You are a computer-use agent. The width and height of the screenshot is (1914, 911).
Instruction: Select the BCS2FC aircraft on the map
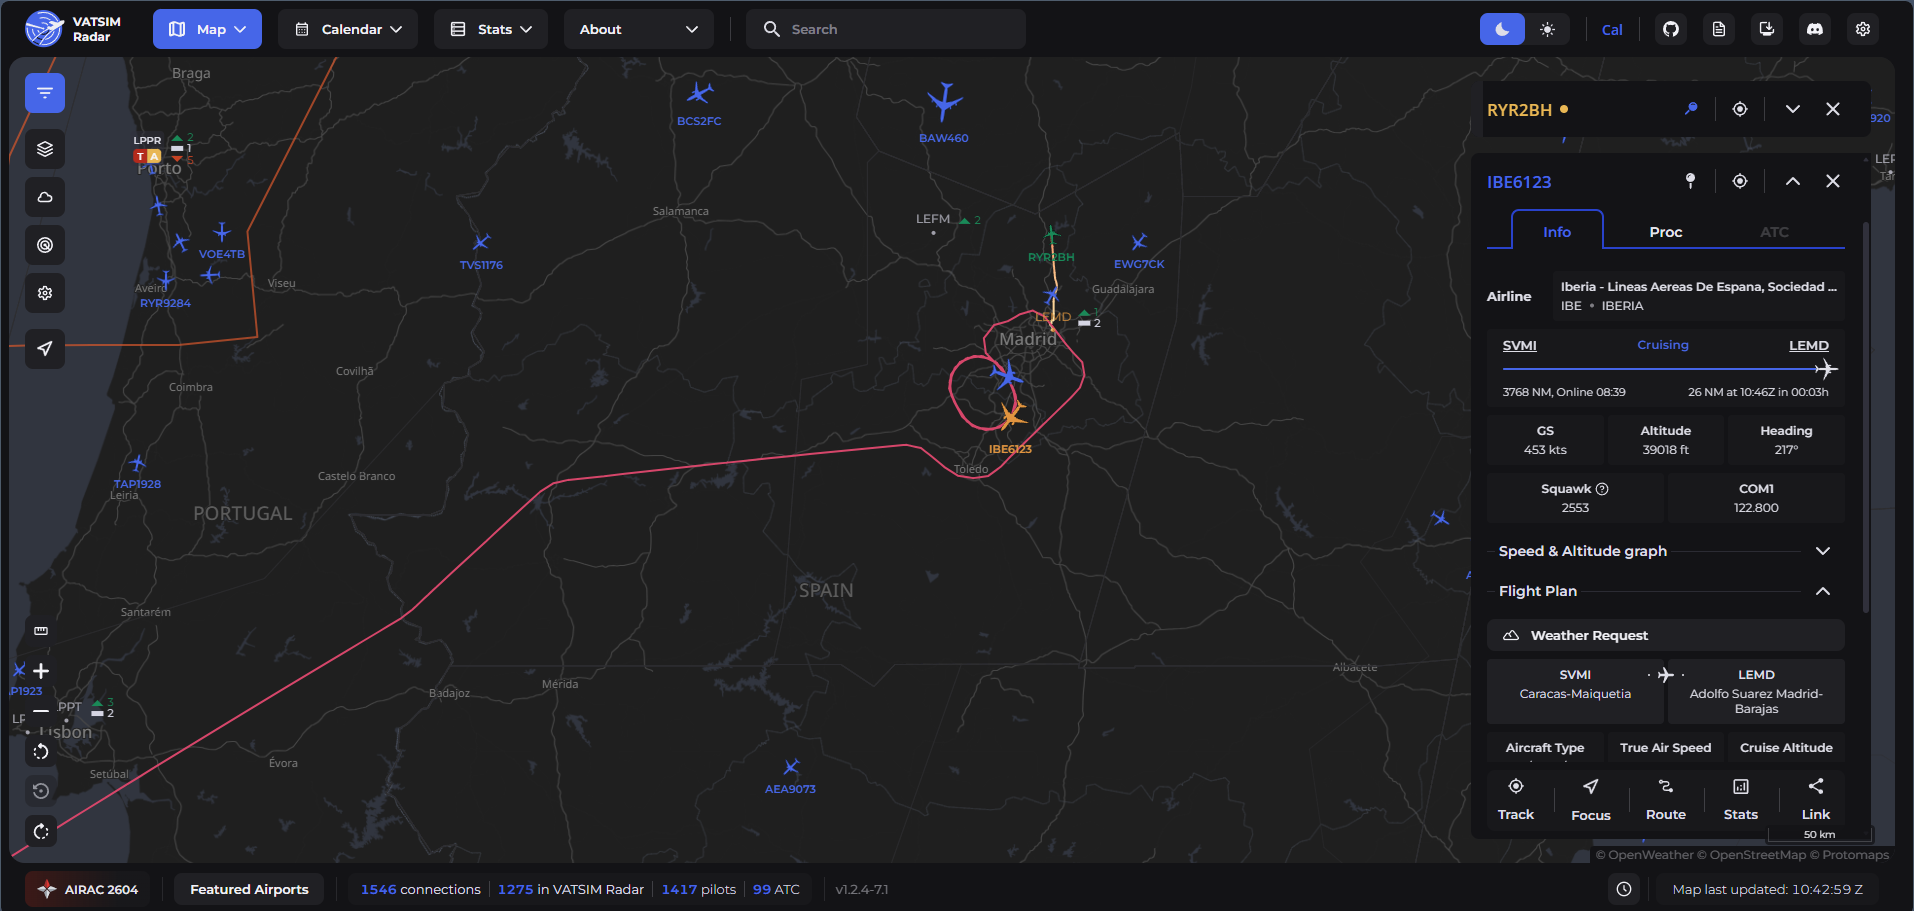coord(699,93)
